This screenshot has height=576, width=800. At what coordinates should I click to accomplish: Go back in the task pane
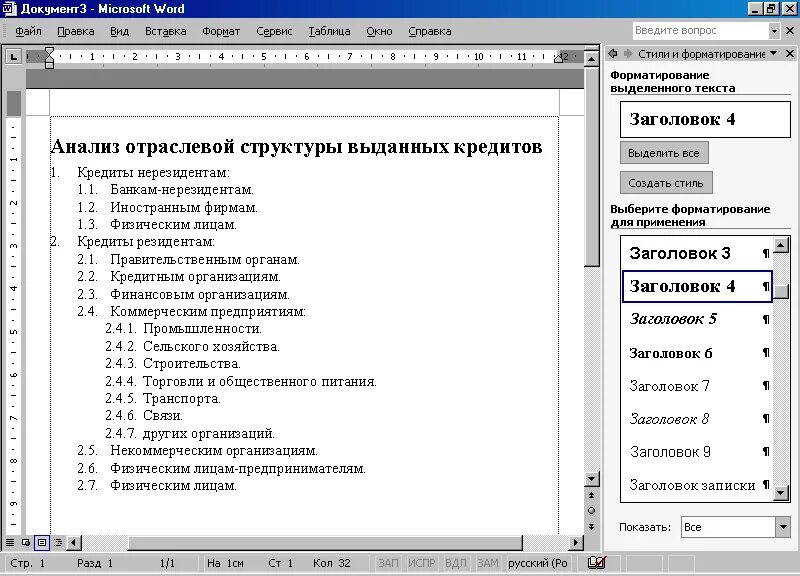(x=613, y=53)
